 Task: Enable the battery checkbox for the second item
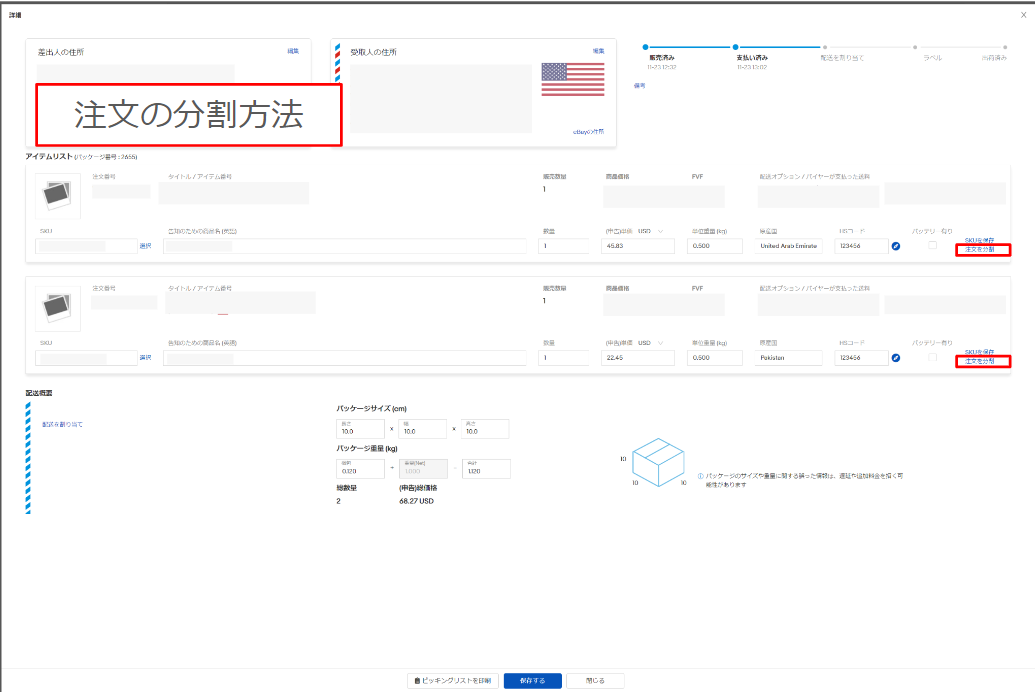(x=932, y=358)
